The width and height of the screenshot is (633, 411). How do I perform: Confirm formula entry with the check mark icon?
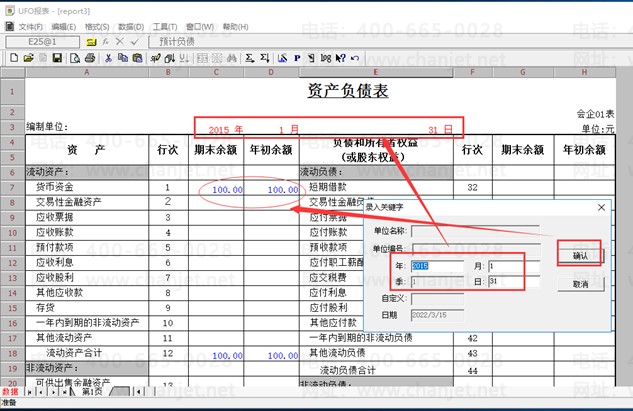(x=134, y=42)
